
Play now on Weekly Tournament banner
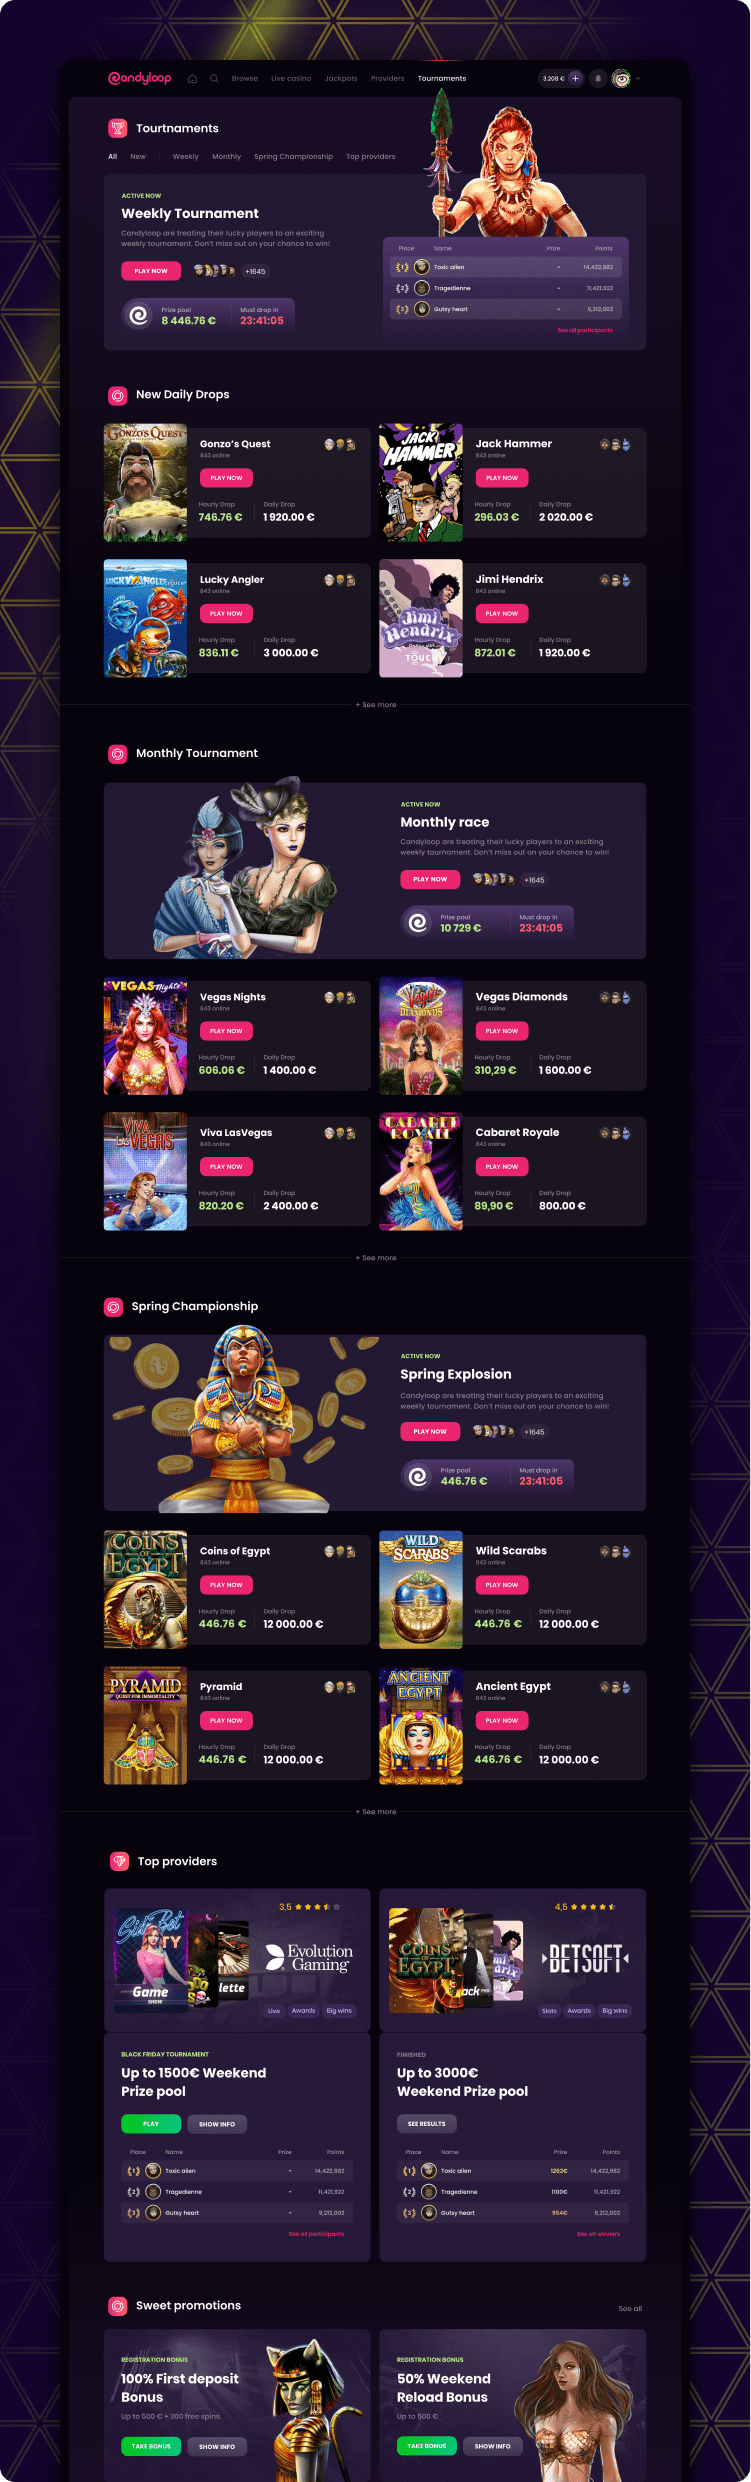pos(151,271)
